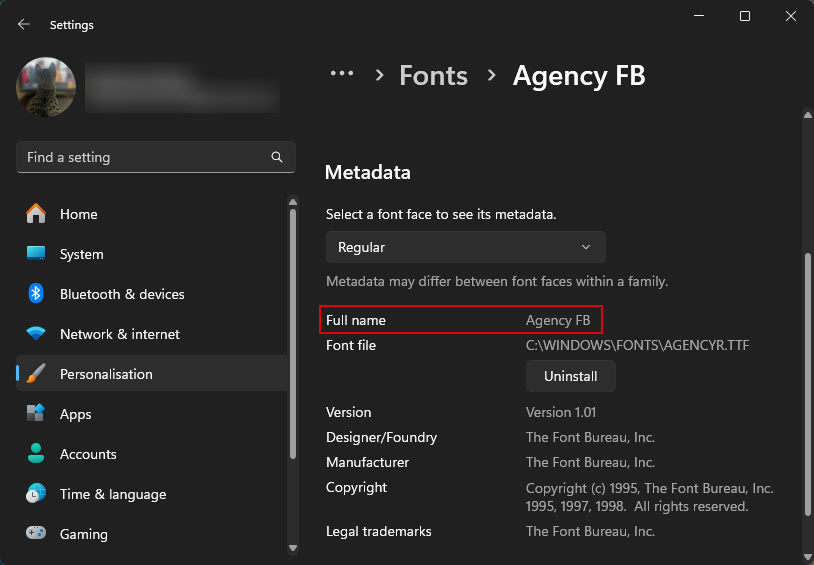Select the Network & internet Wi-Fi icon
814x565 pixels.
(x=36, y=334)
